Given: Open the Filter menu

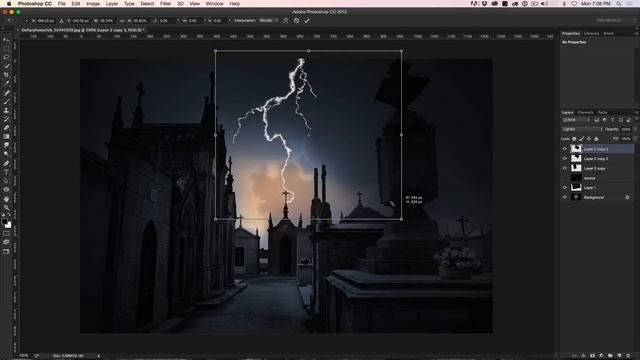Looking at the screenshot, I should [x=165, y=4].
